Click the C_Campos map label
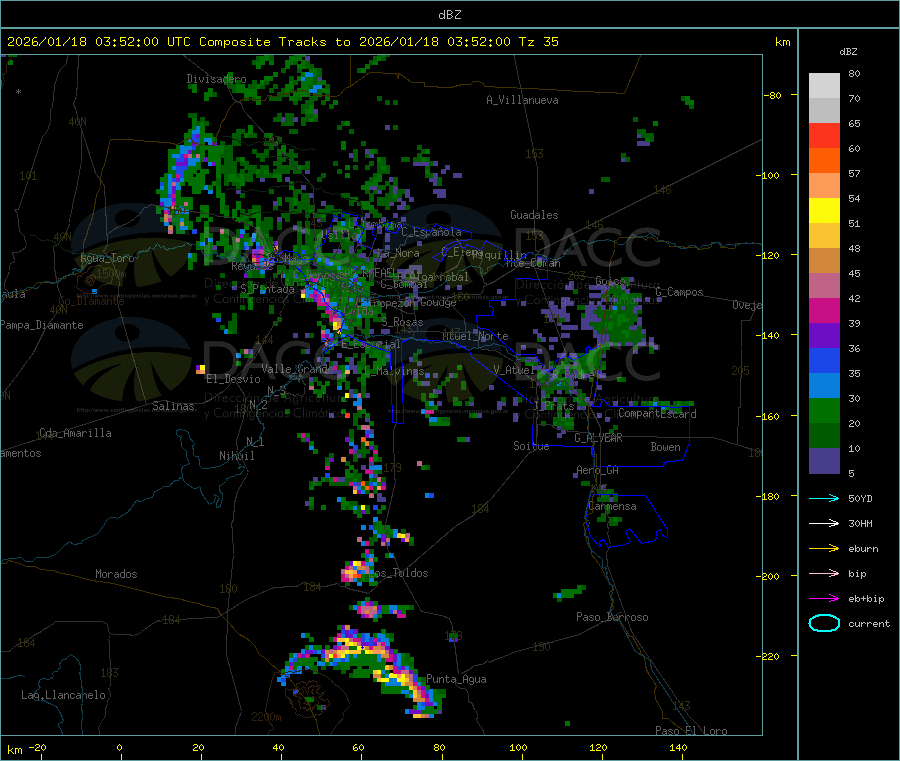 point(679,292)
